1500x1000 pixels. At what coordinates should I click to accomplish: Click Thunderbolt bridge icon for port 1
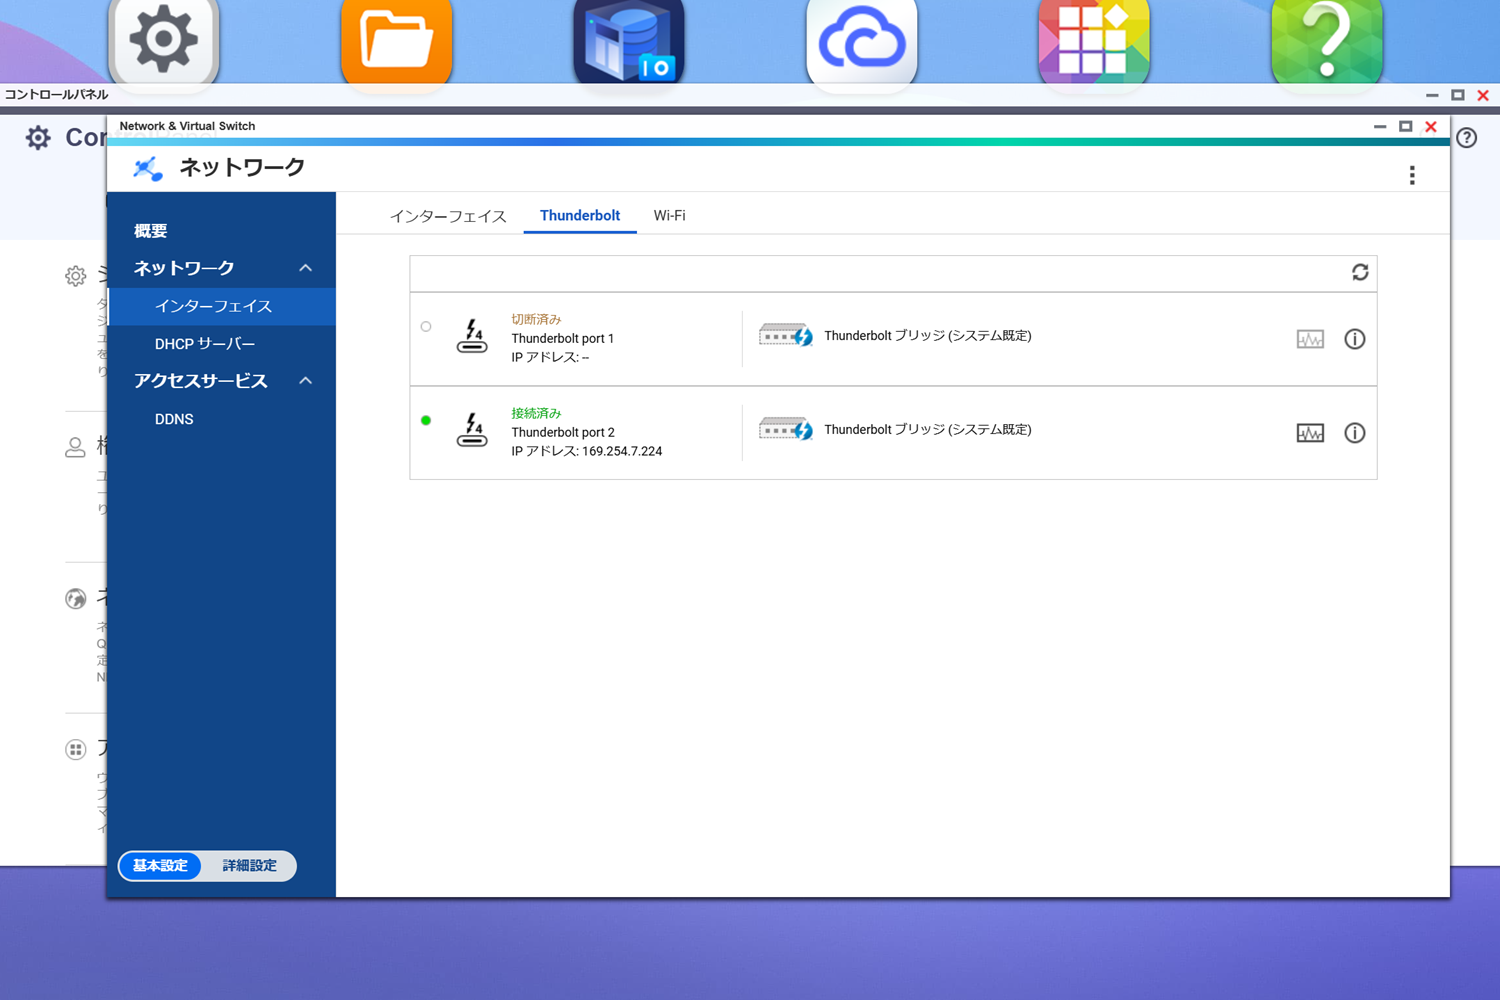(785, 336)
